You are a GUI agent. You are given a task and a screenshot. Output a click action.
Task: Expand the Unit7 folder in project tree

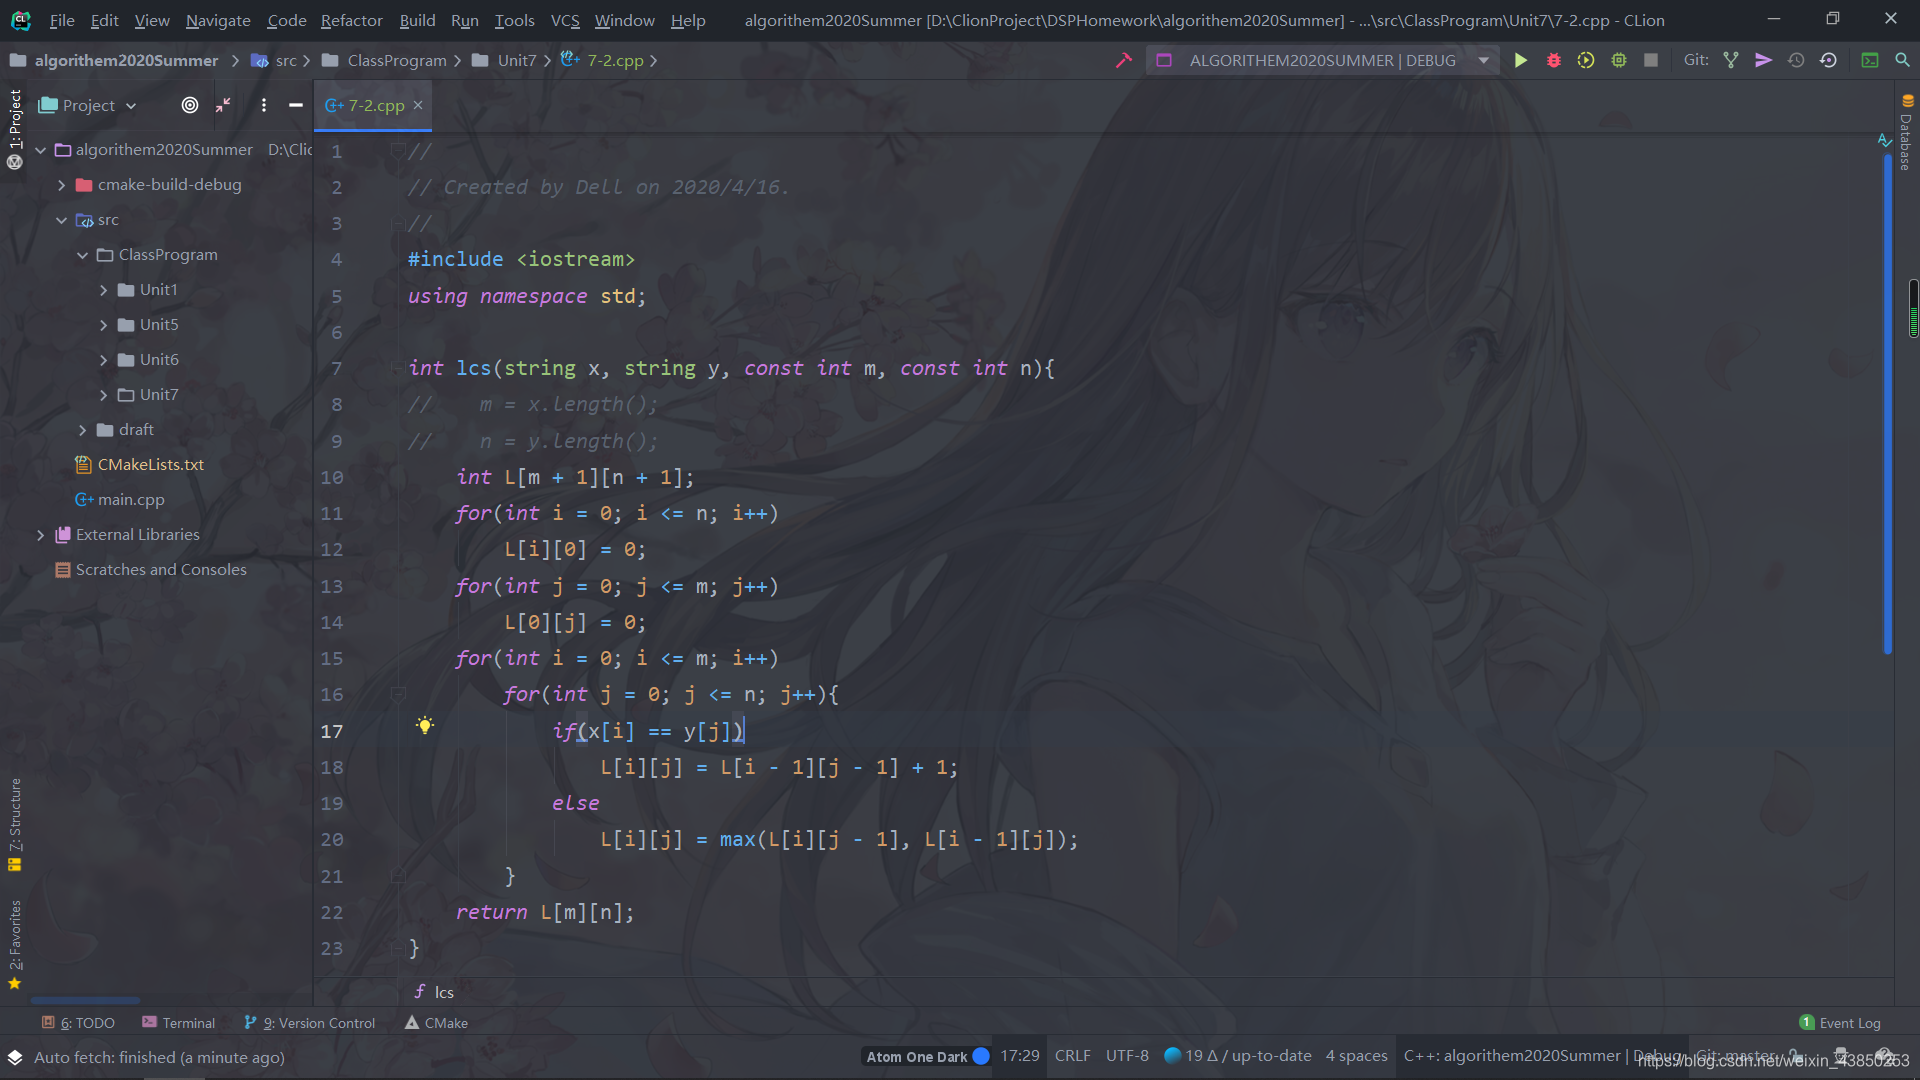tap(105, 393)
